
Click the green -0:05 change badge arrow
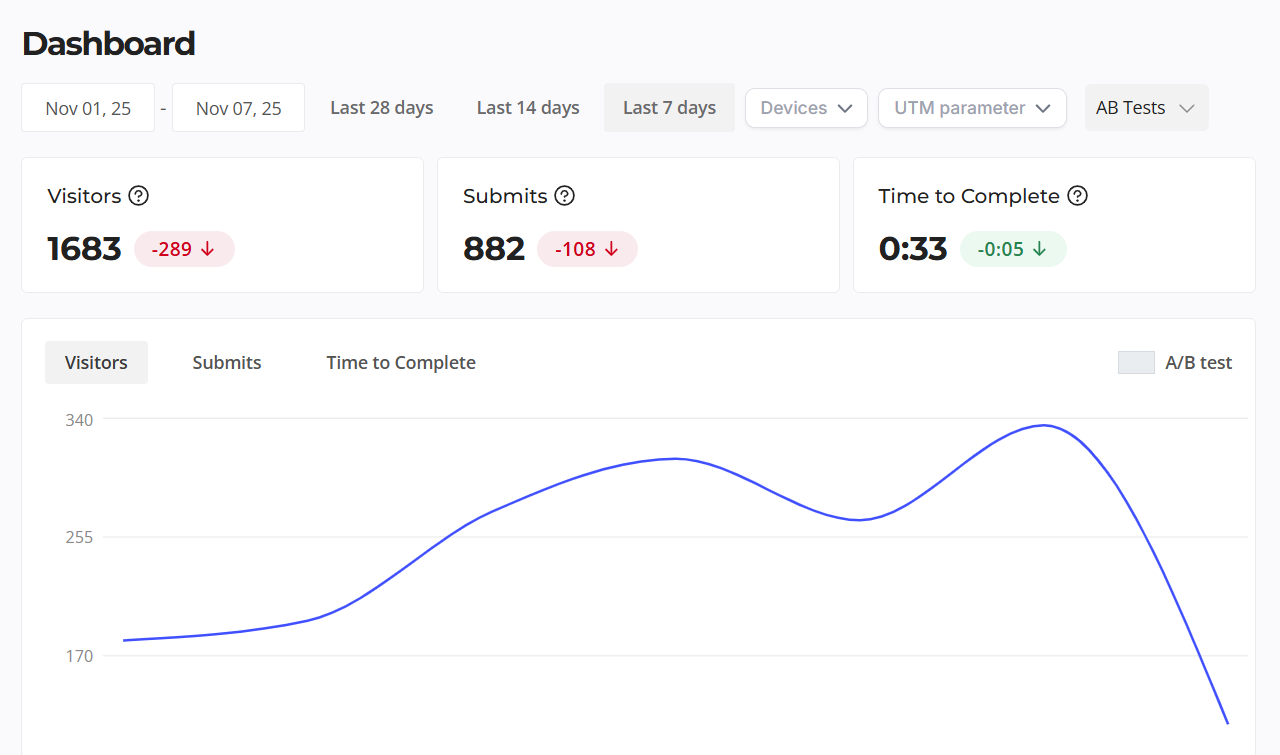click(1040, 249)
